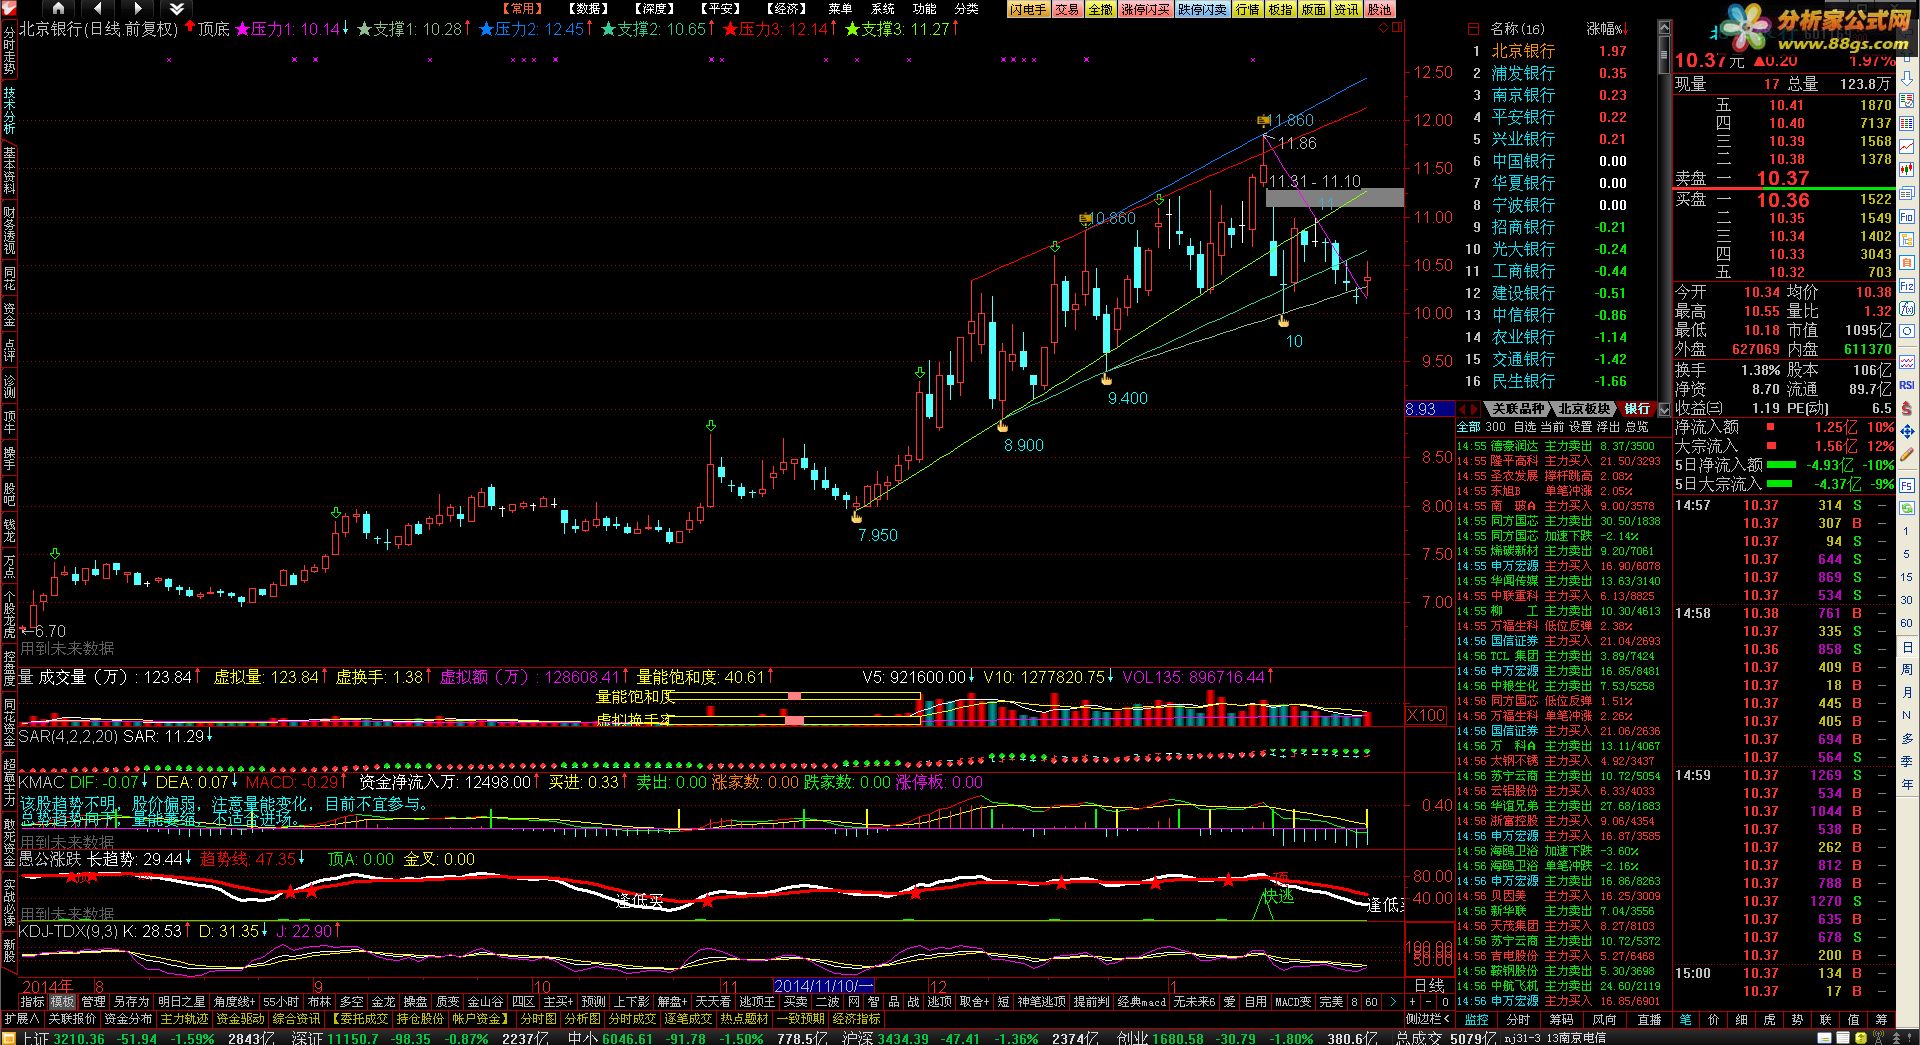Click the 股池 button

pos(1380,9)
